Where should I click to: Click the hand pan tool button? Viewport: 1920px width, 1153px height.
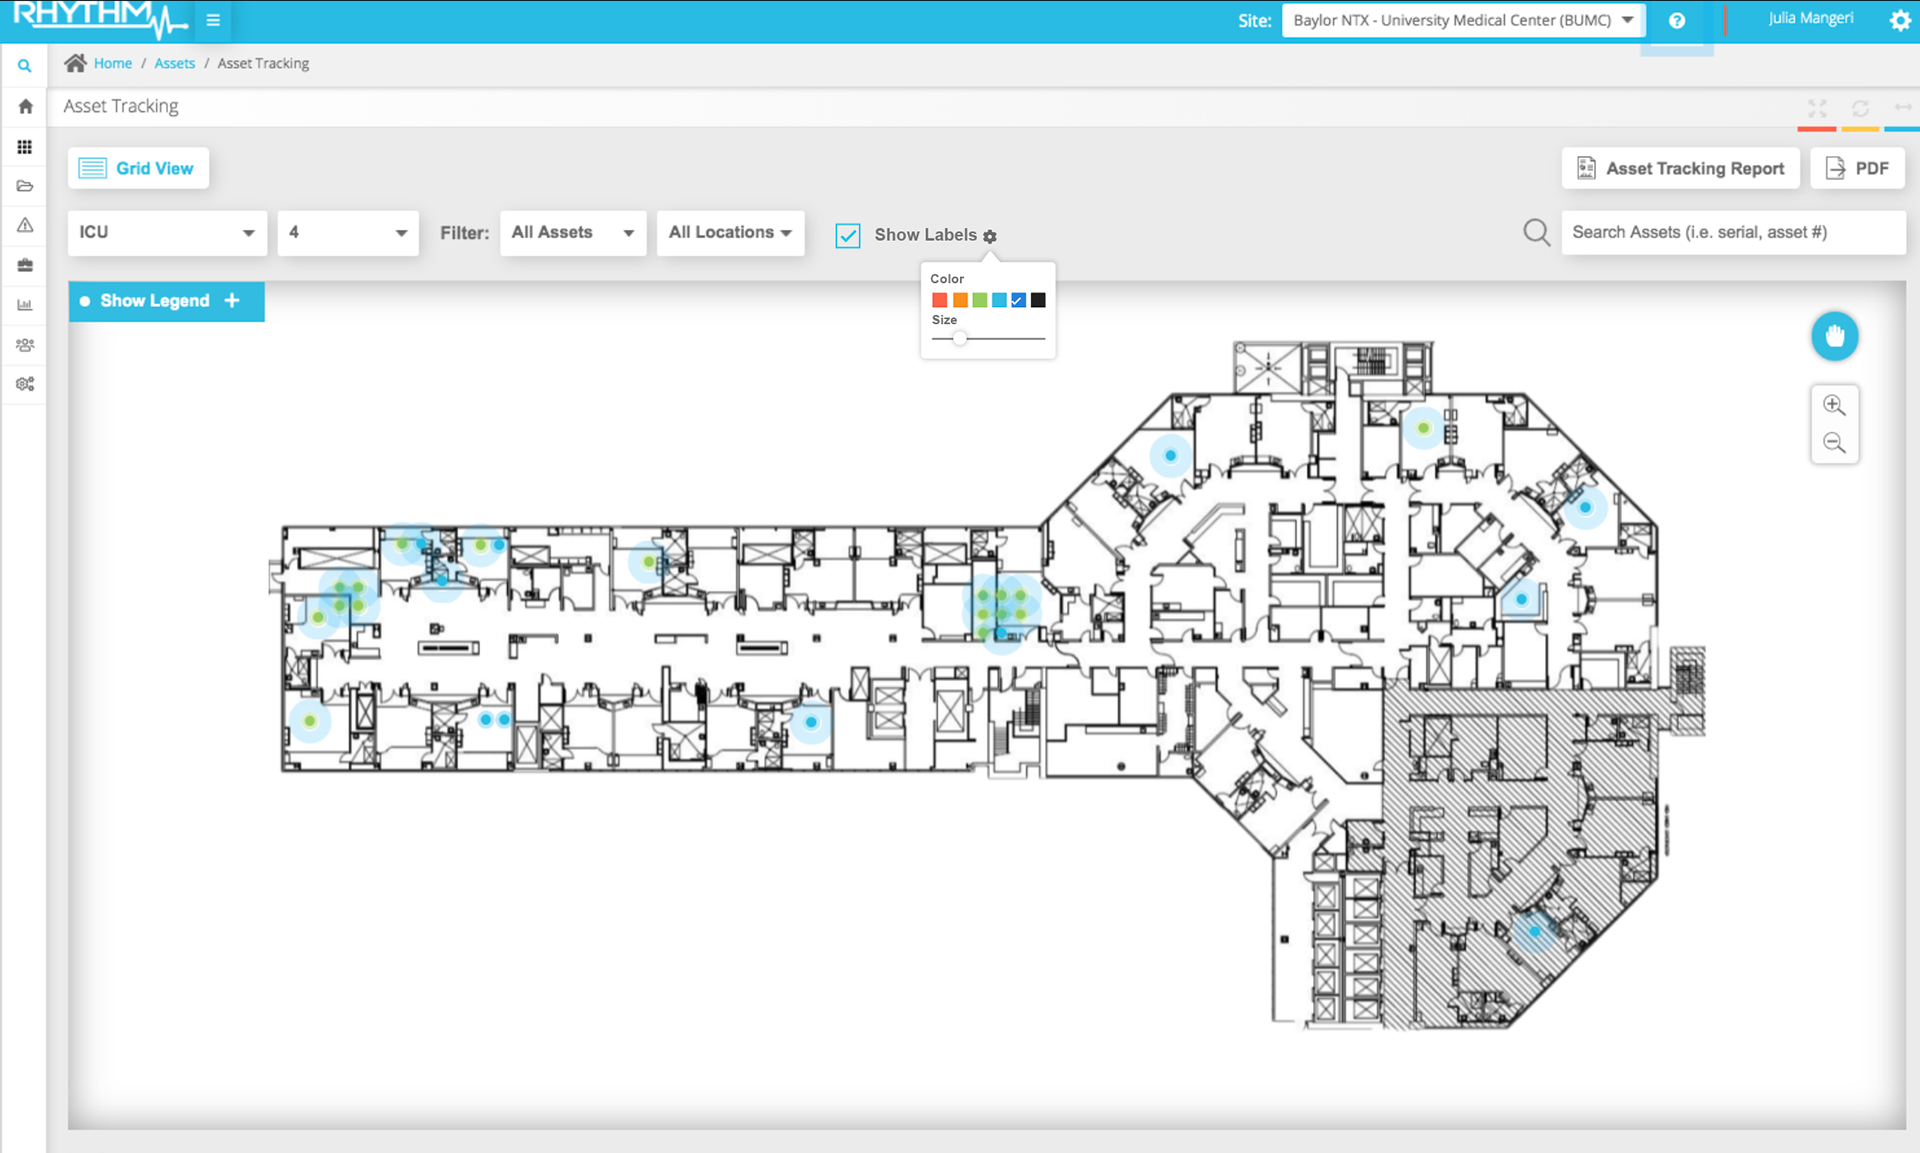(1834, 336)
